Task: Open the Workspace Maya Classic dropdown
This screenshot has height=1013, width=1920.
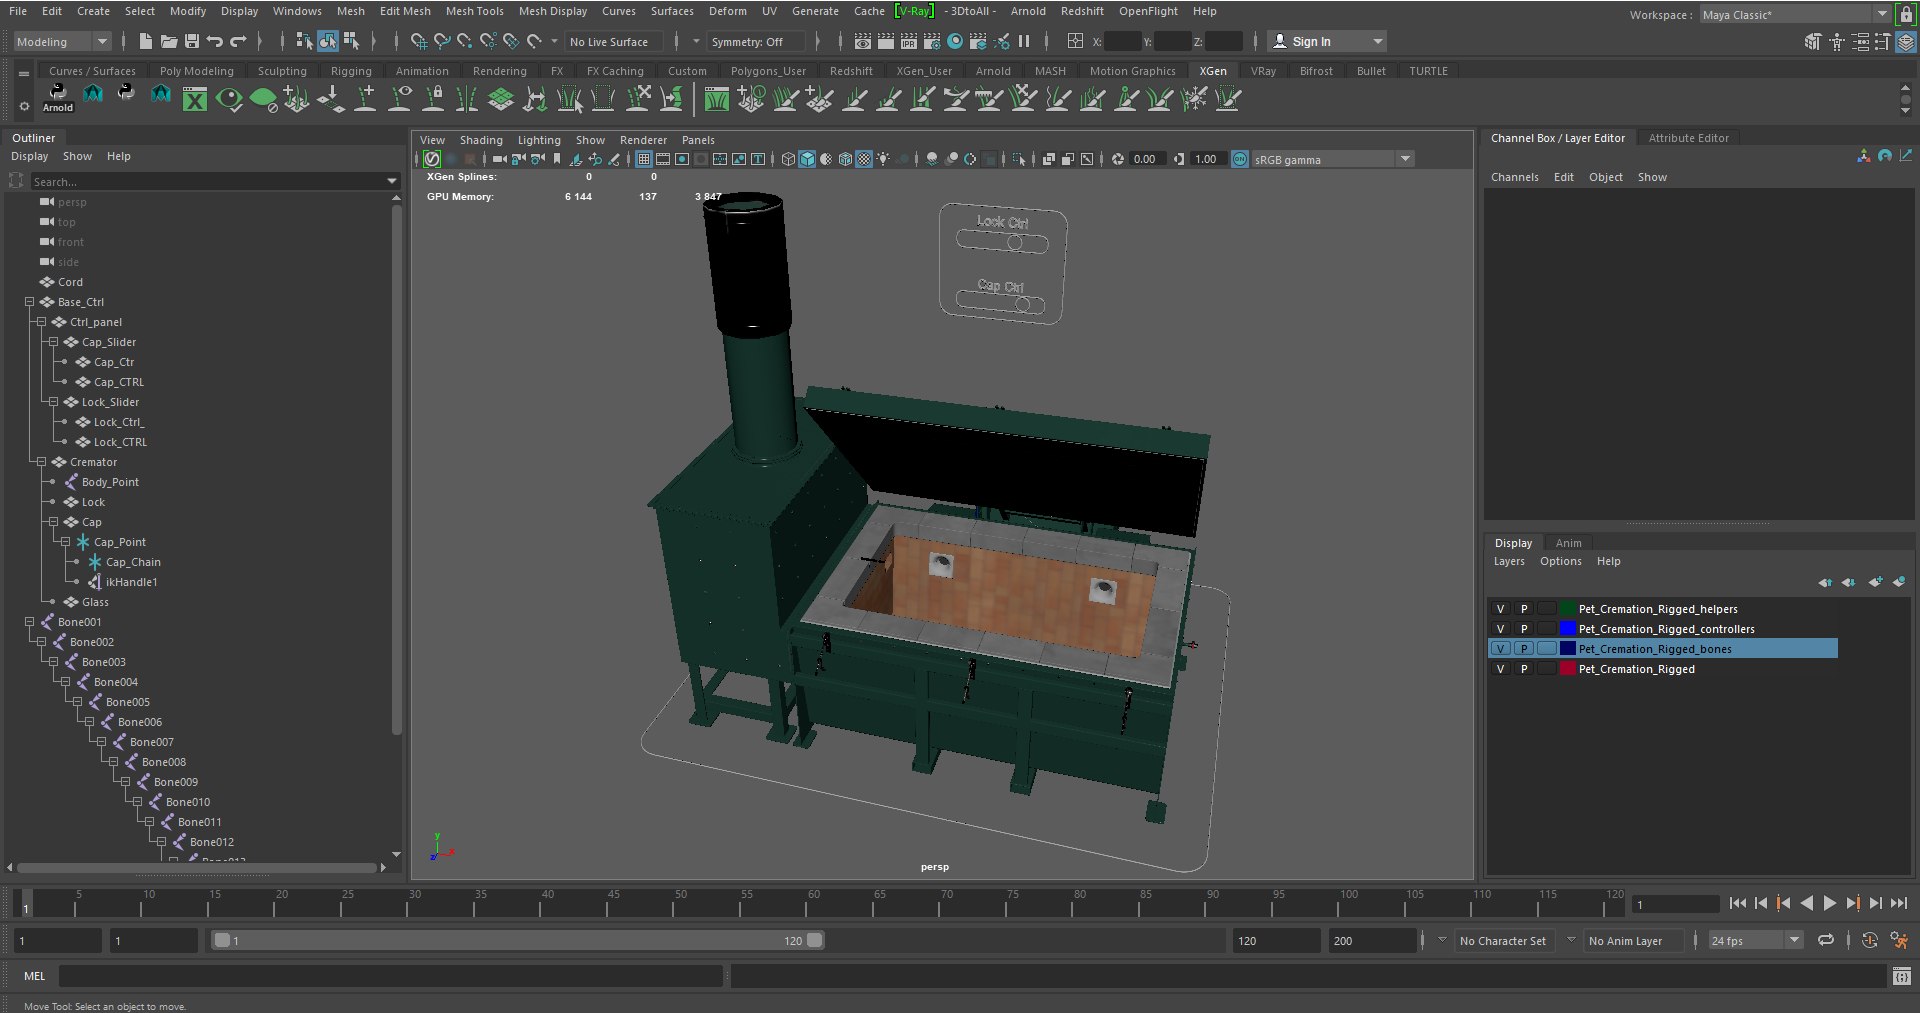Action: coord(1794,14)
